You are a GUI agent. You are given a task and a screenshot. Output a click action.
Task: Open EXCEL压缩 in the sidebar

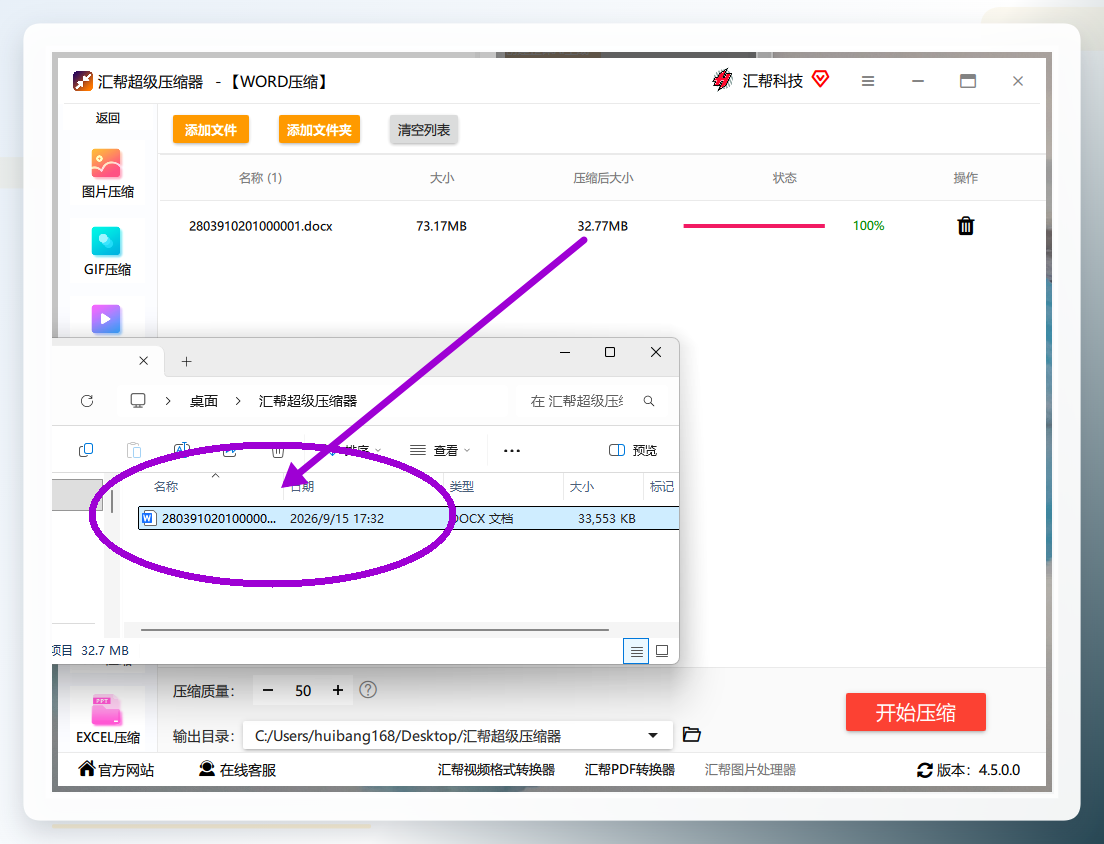pyautogui.click(x=107, y=719)
